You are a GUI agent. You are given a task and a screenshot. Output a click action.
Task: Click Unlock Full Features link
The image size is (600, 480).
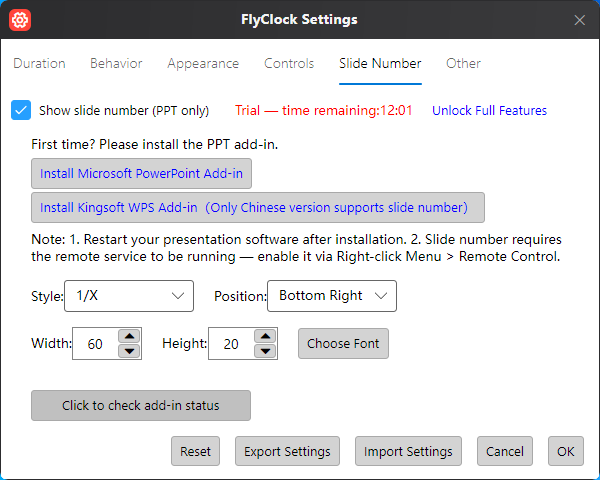point(489,111)
